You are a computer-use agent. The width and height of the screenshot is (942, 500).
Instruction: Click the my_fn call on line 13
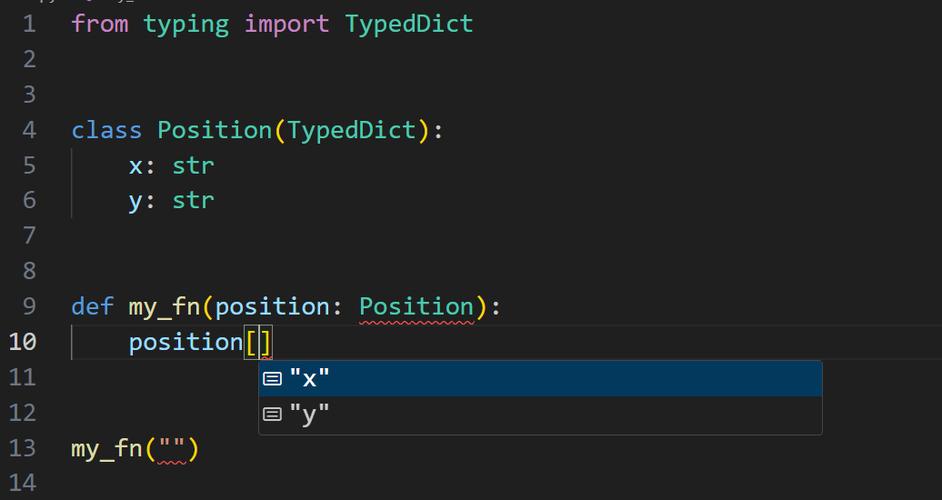point(106,448)
